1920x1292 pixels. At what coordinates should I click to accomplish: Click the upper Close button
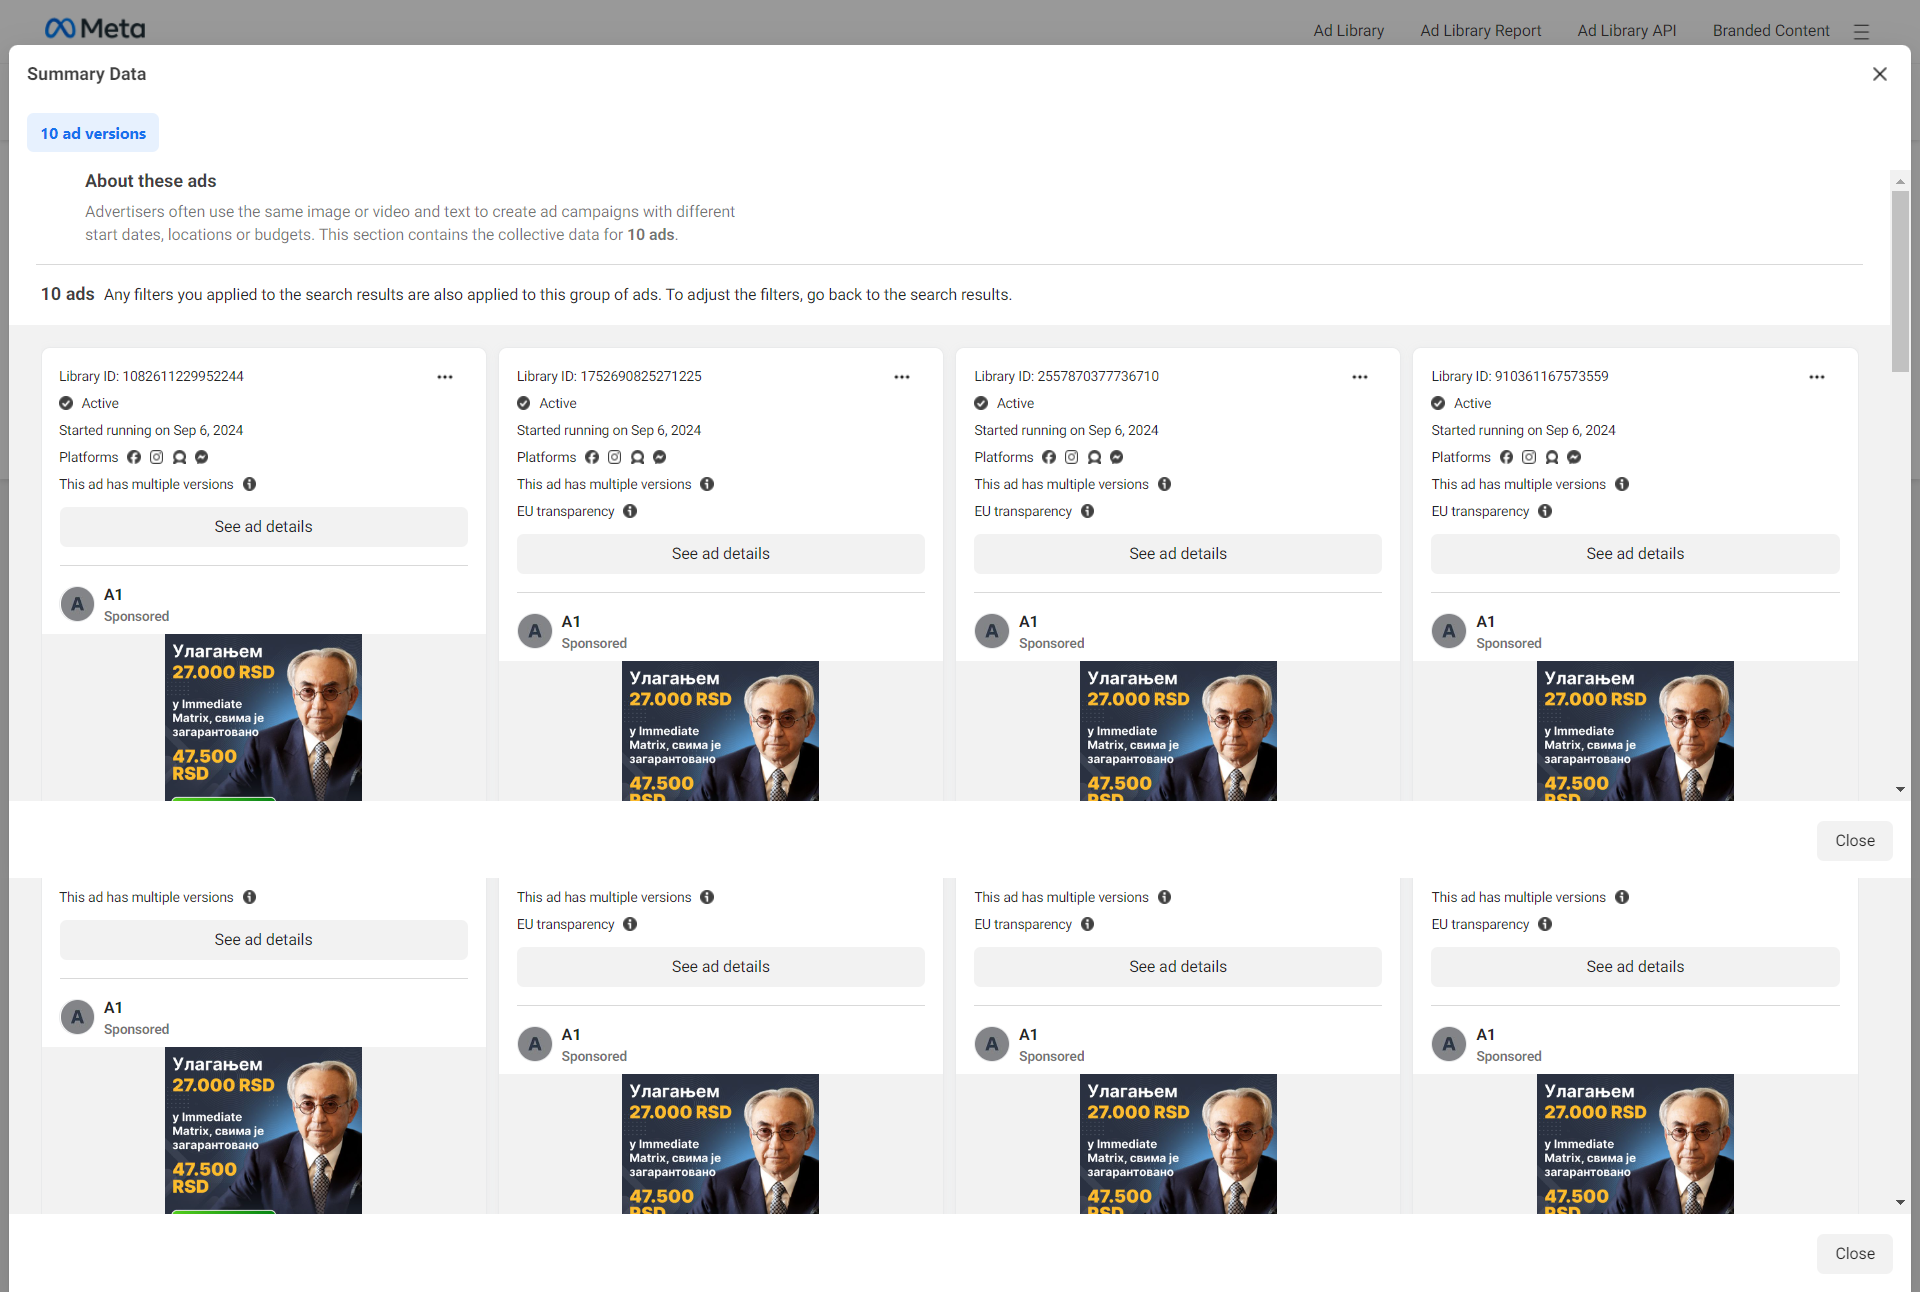[x=1855, y=841]
